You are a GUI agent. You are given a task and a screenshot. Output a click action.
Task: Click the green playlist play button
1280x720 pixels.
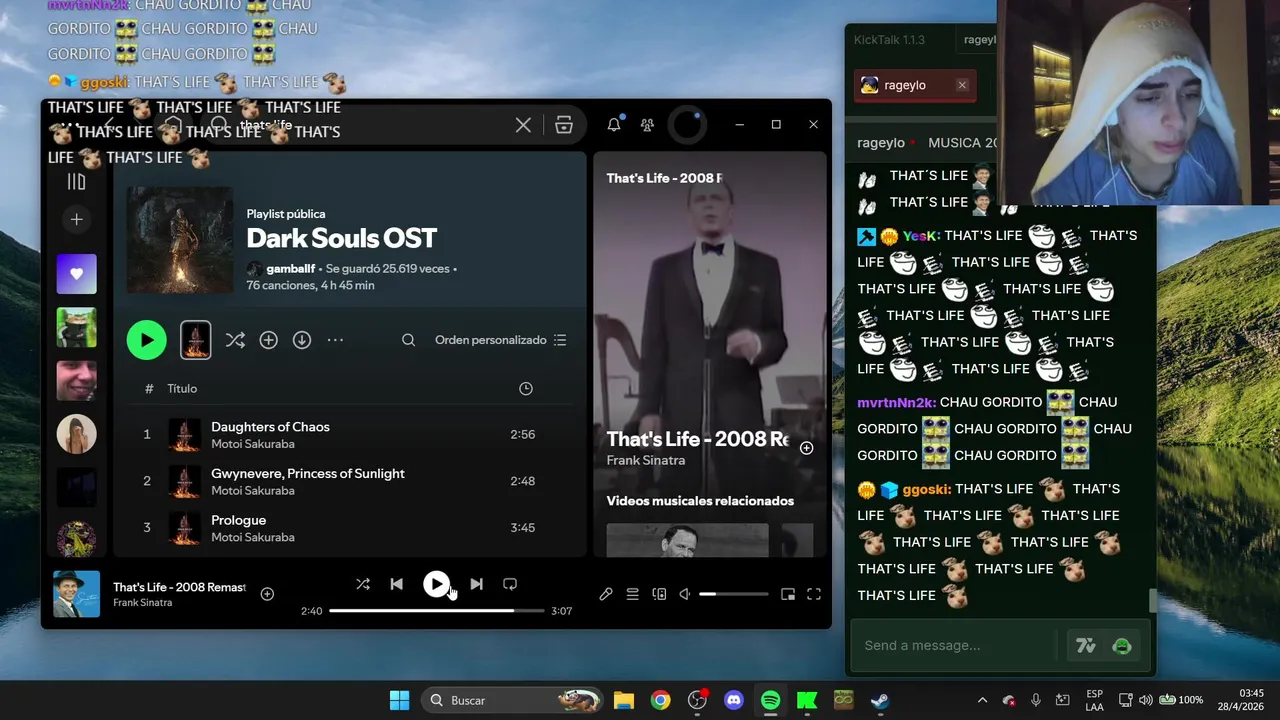pyautogui.click(x=147, y=340)
